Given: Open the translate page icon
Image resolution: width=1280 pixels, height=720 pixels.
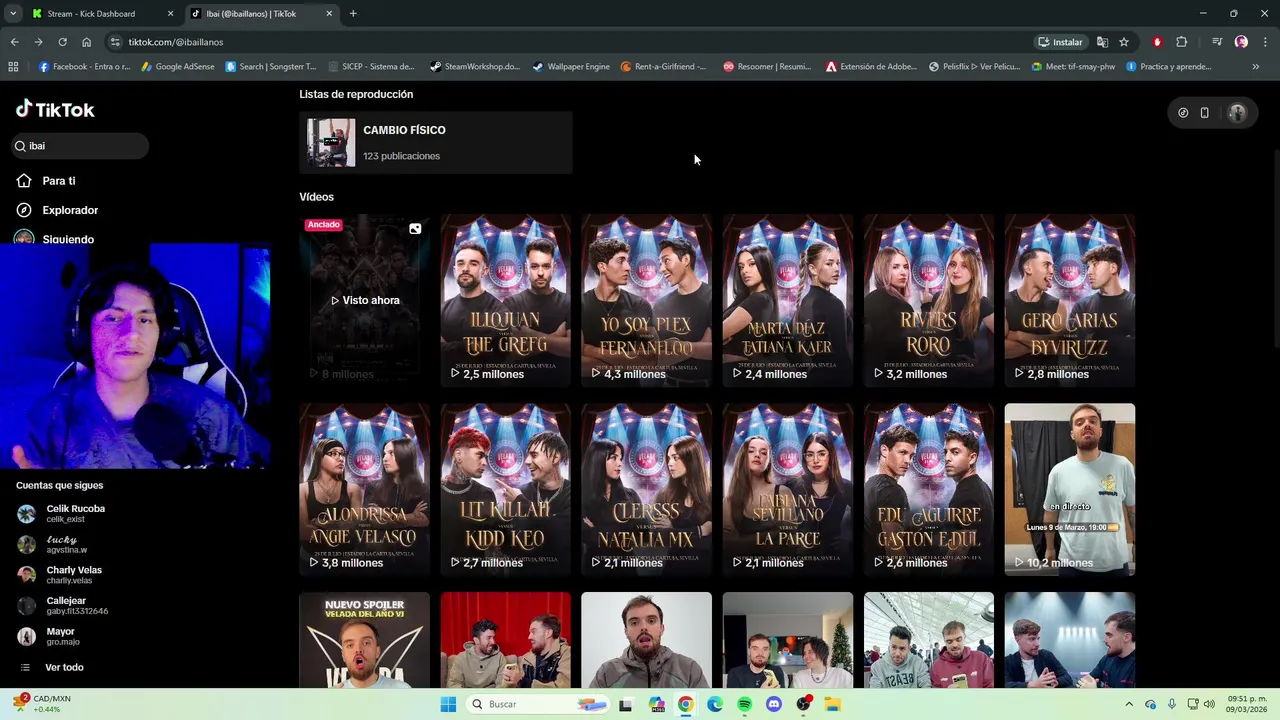Looking at the screenshot, I should [1102, 42].
